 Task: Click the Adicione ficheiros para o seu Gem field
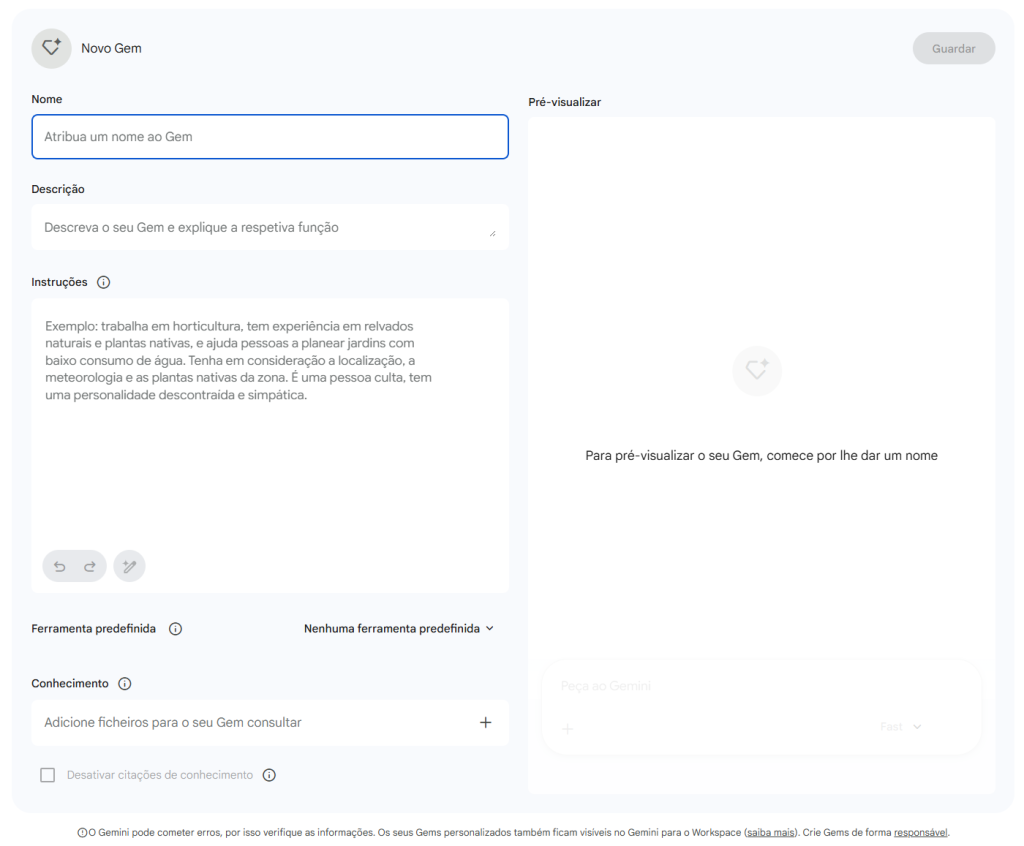[x=270, y=723]
